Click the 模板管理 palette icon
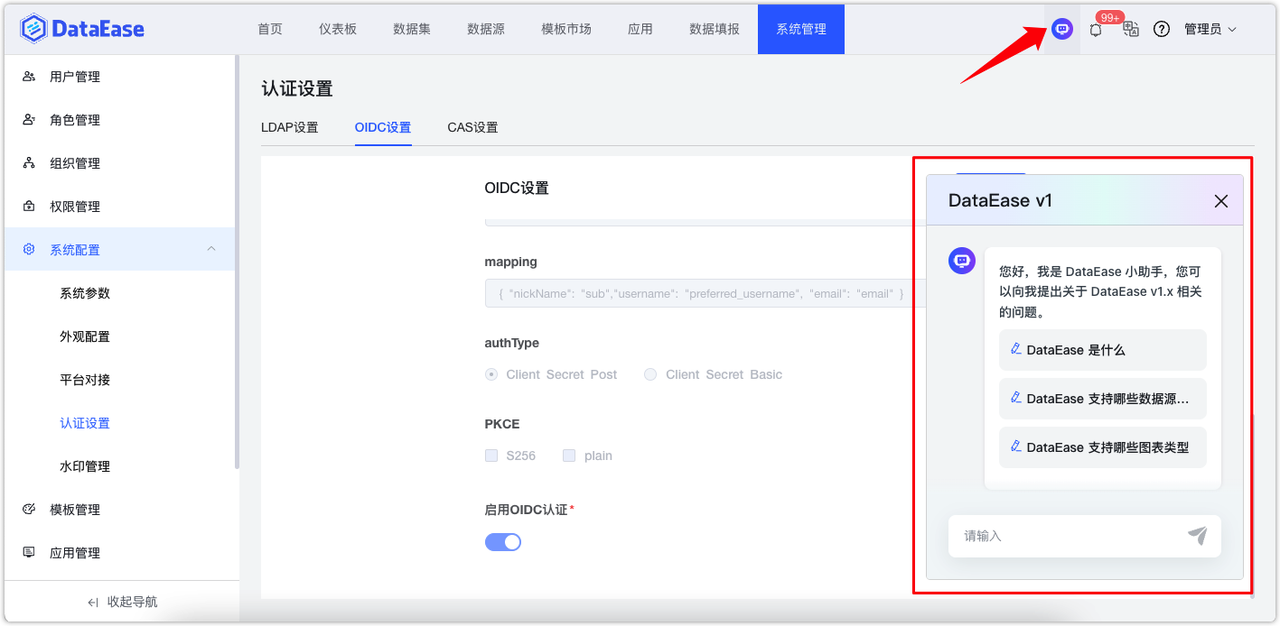 point(29,509)
